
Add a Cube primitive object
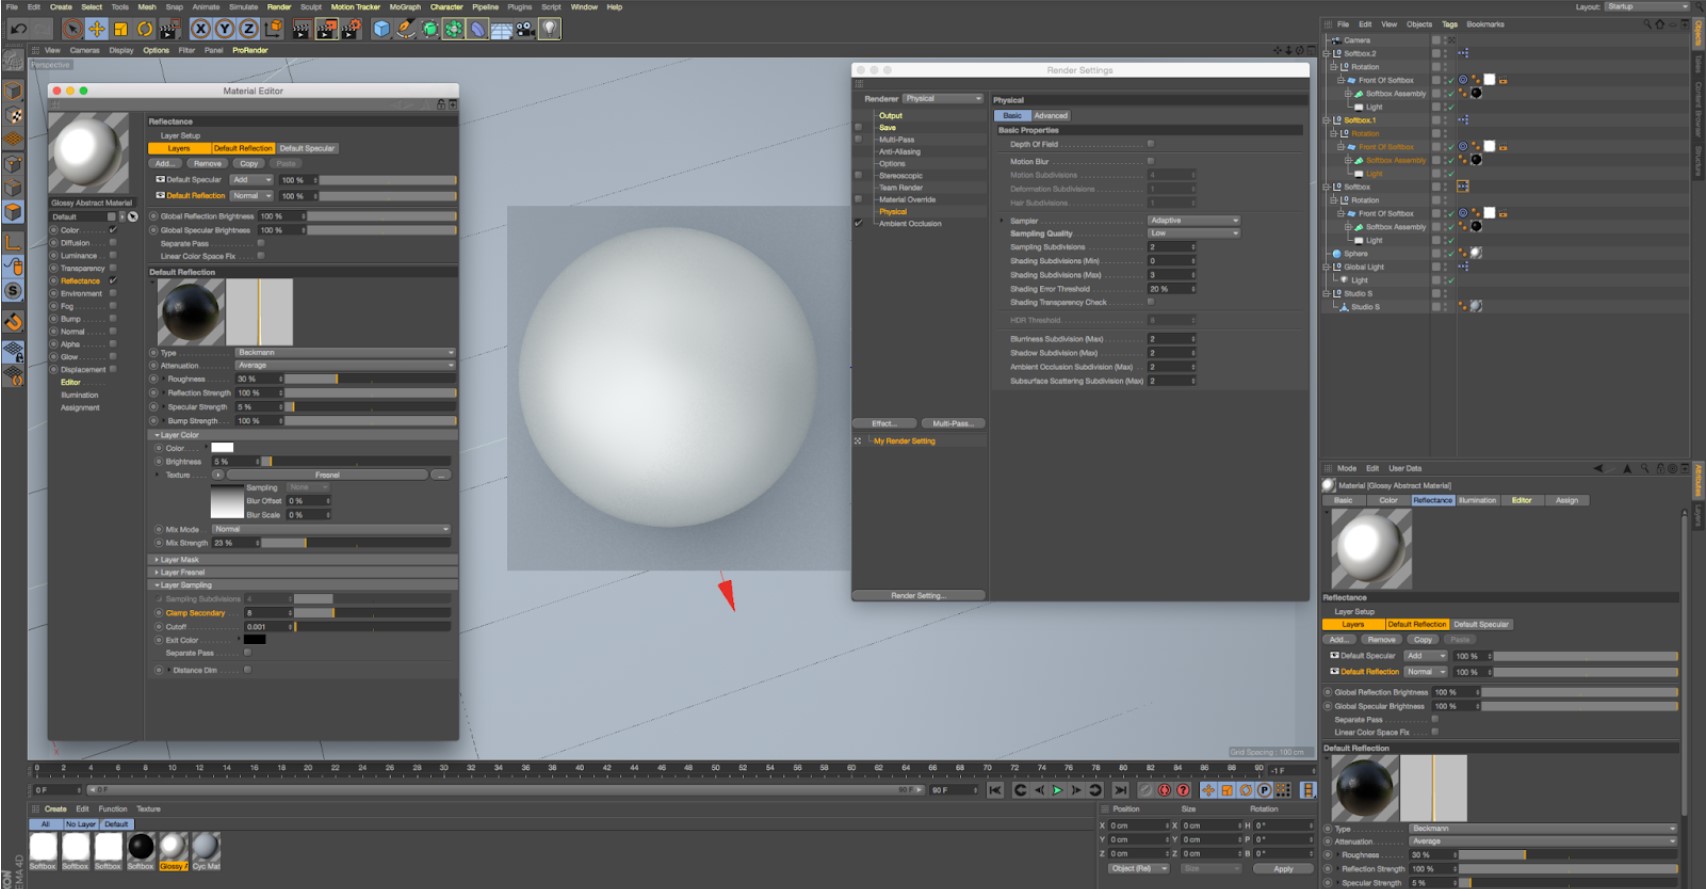pyautogui.click(x=381, y=29)
